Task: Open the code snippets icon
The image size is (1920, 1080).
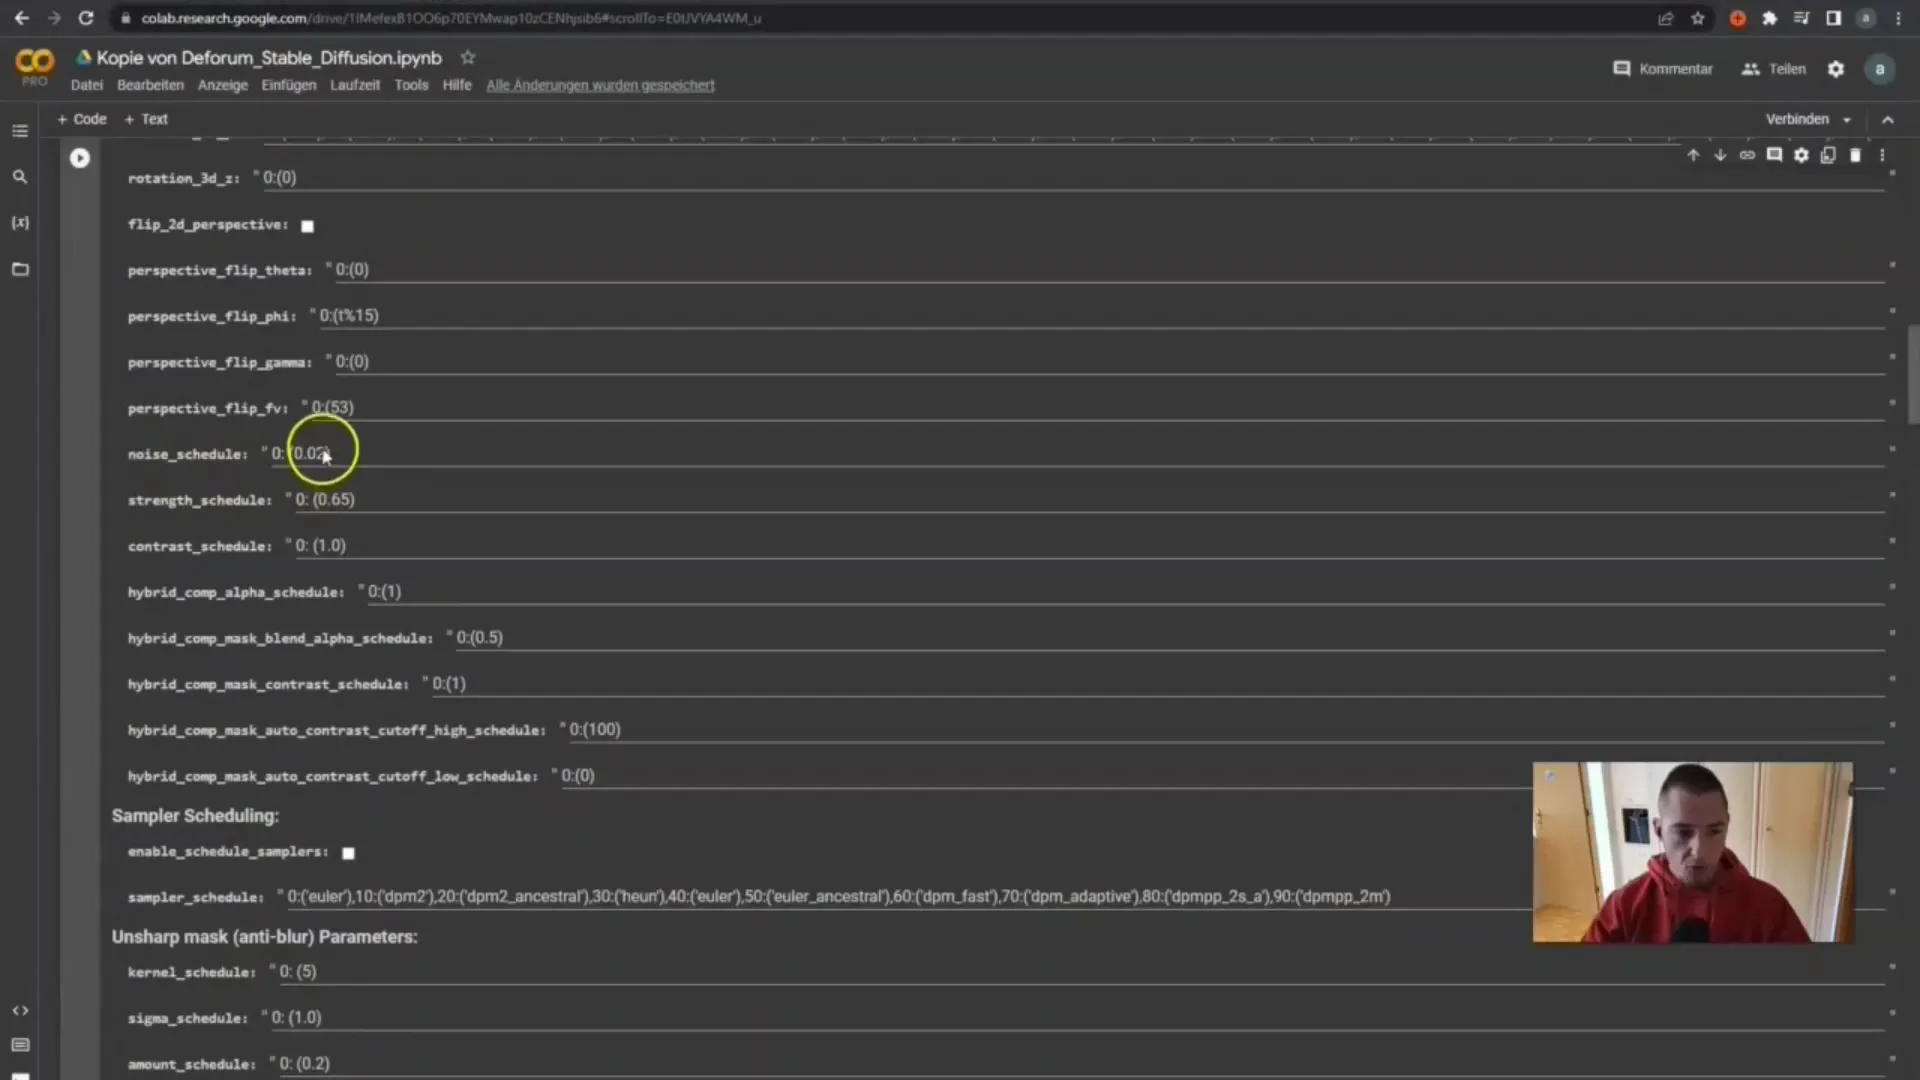Action: pyautogui.click(x=20, y=1011)
